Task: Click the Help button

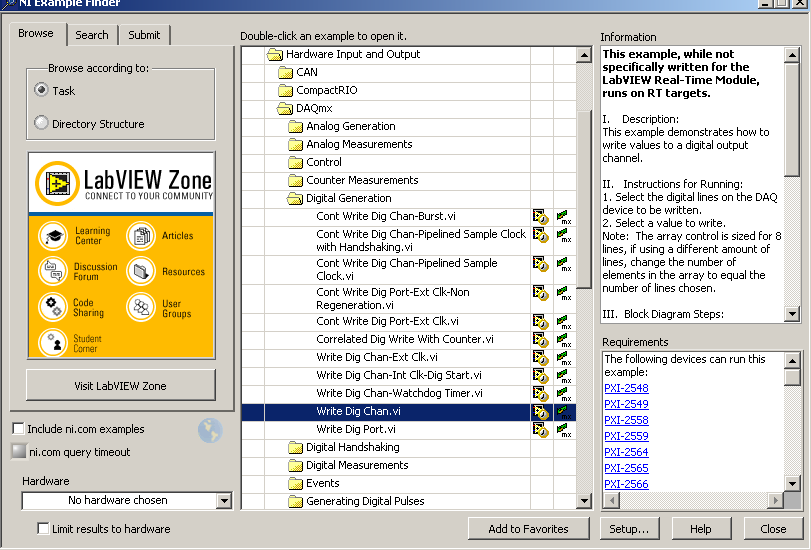Action: coord(701,529)
